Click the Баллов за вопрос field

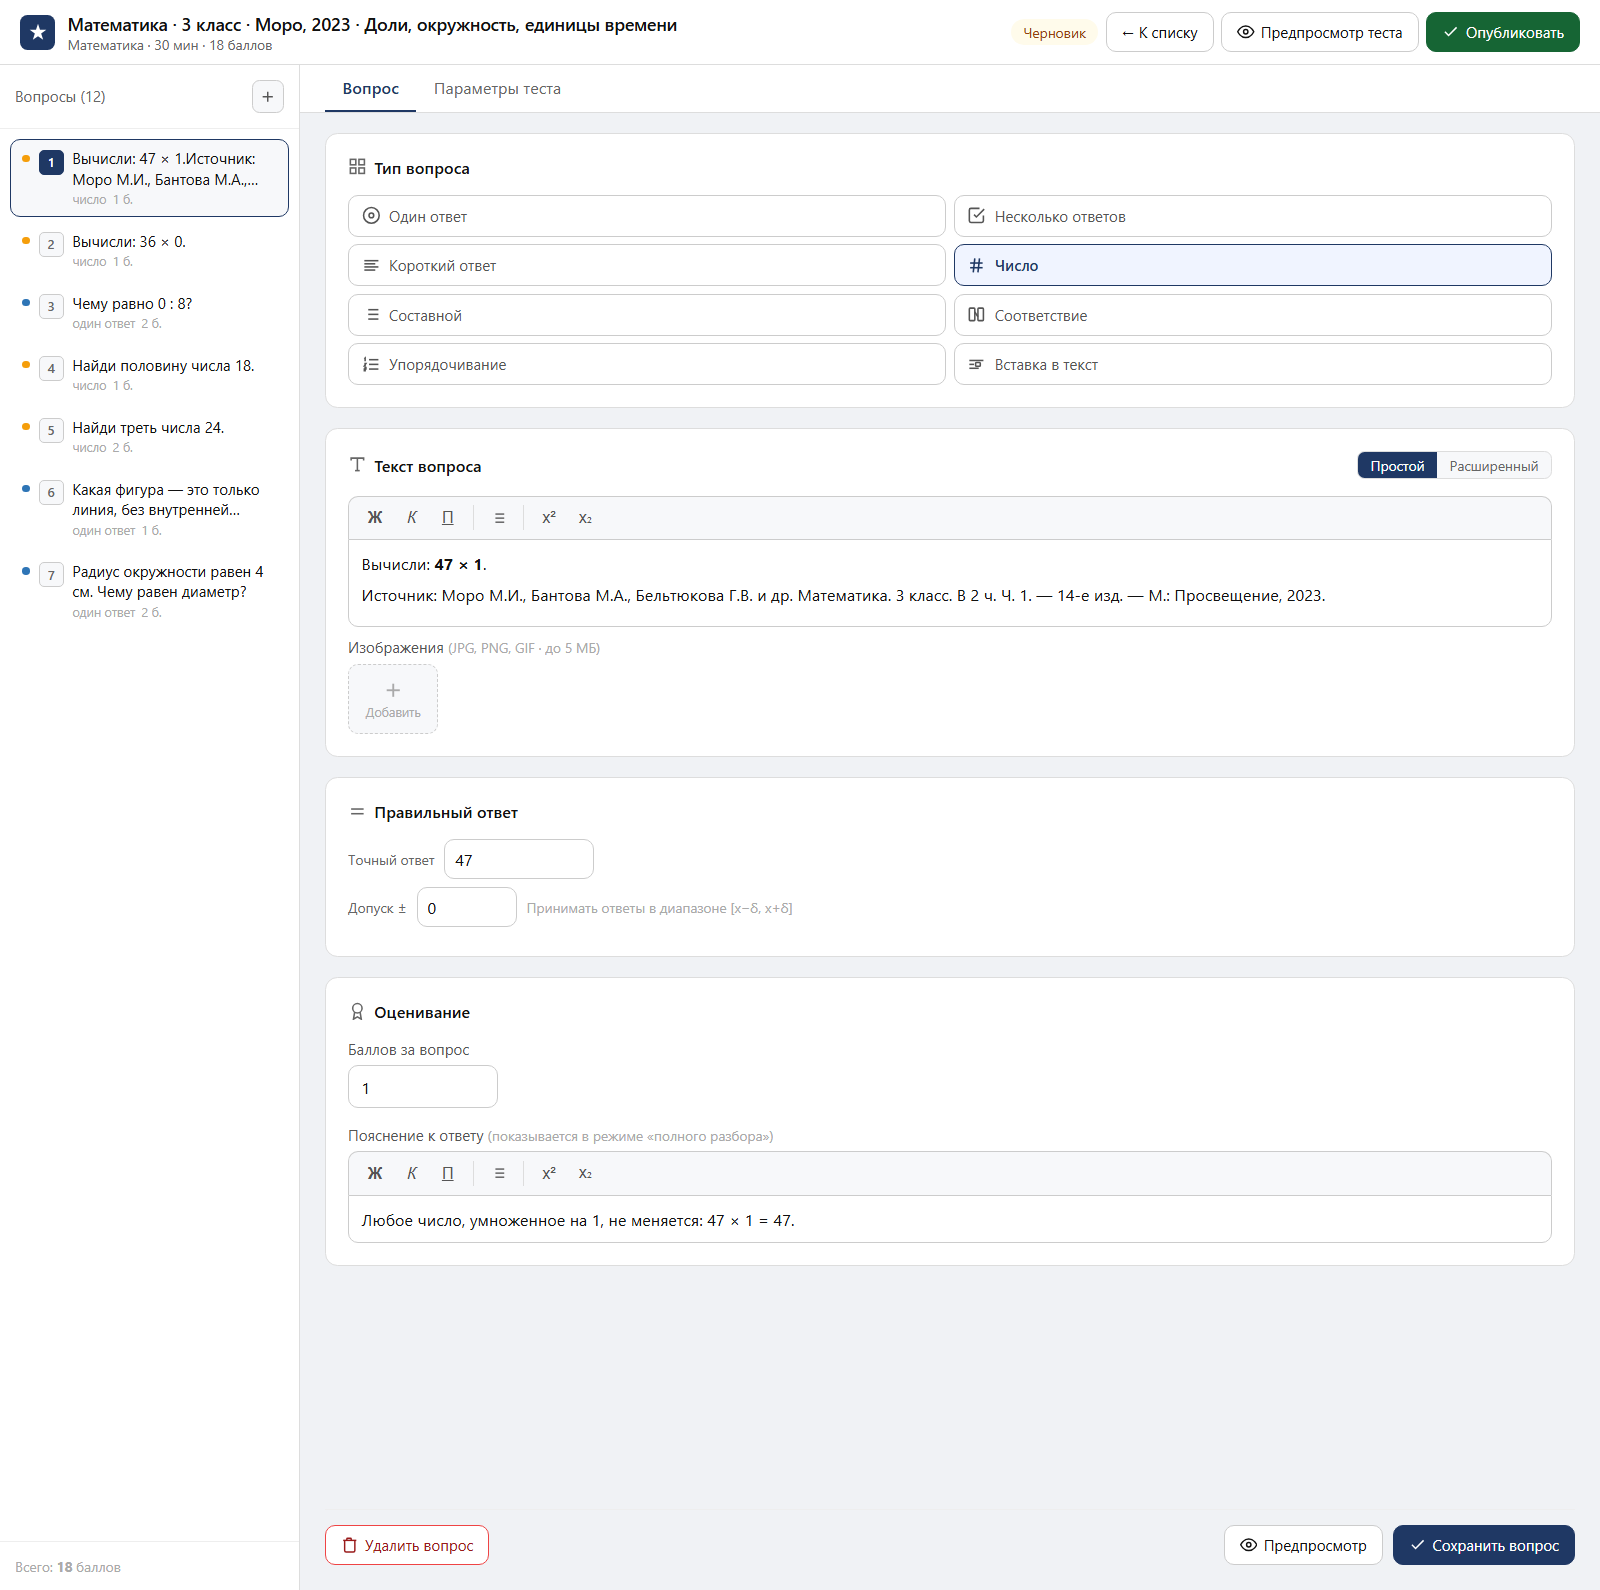click(423, 1087)
